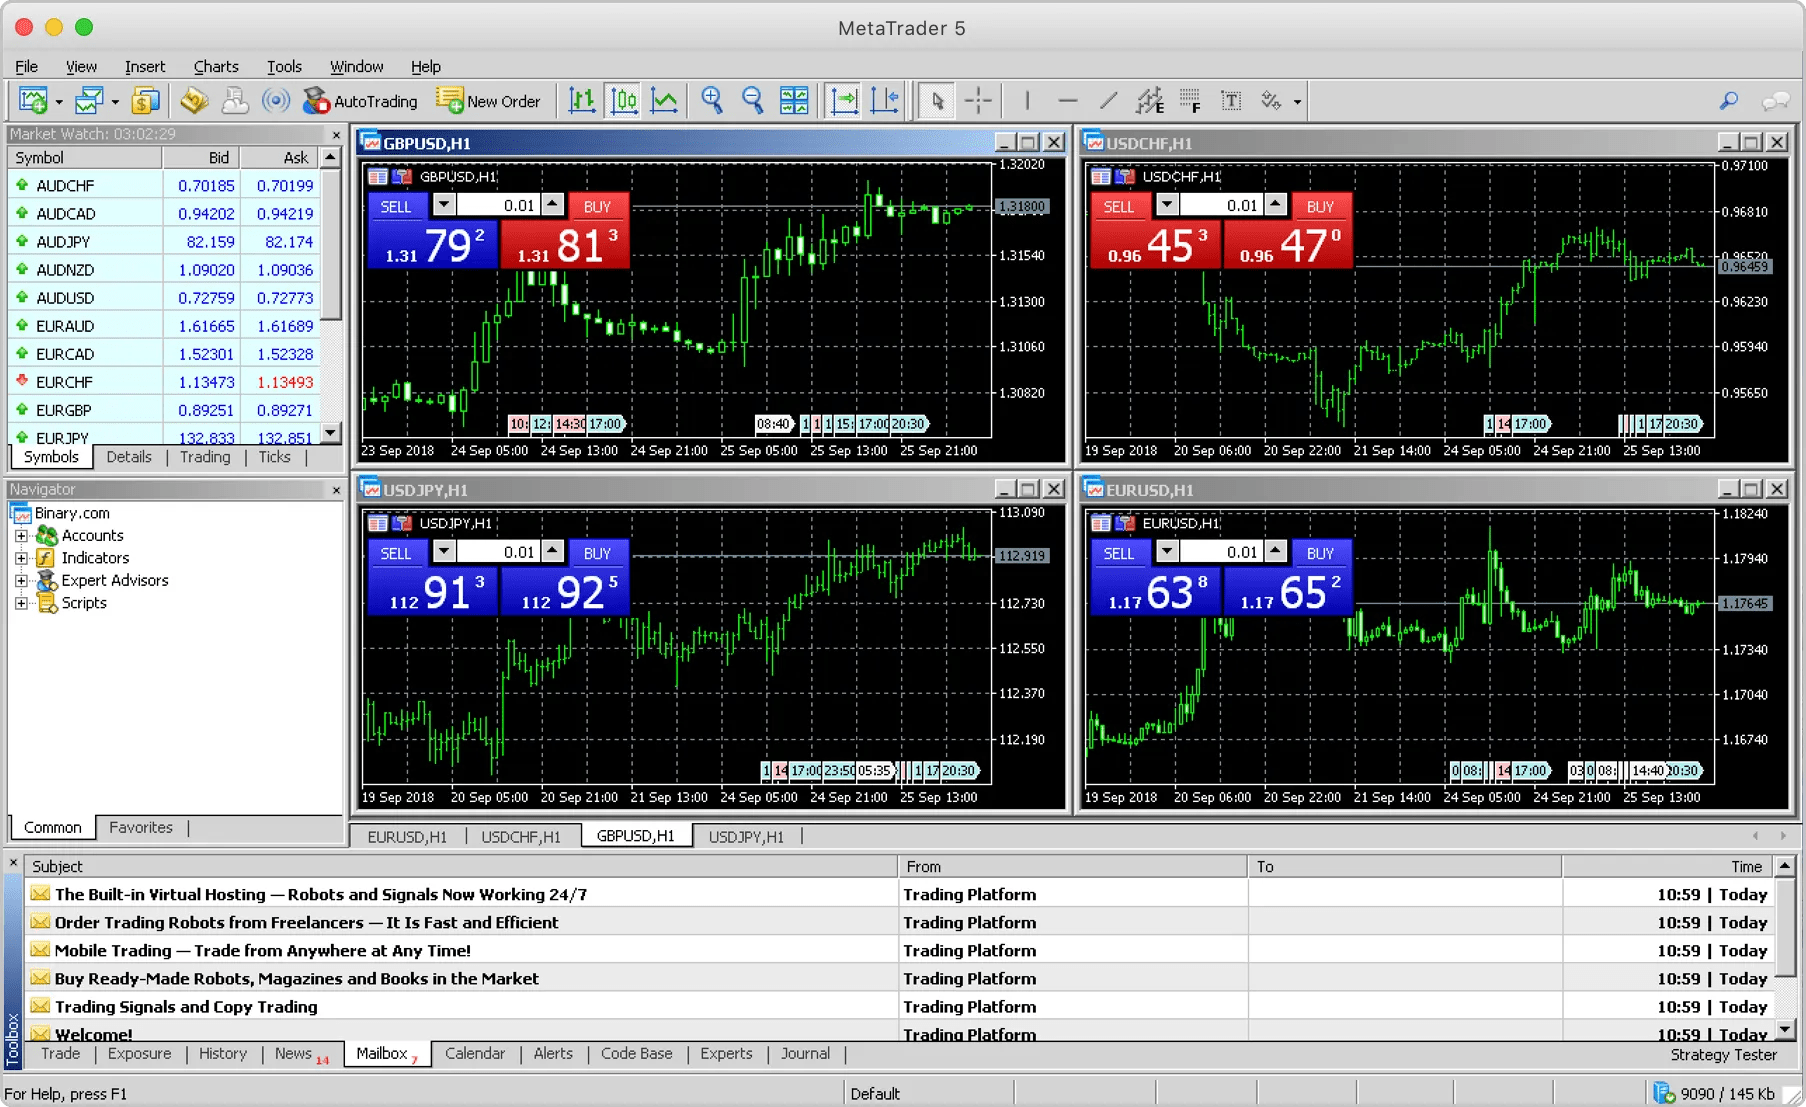Toggle Auto Scroll chart option
This screenshot has width=1806, height=1107.
pyautogui.click(x=845, y=101)
